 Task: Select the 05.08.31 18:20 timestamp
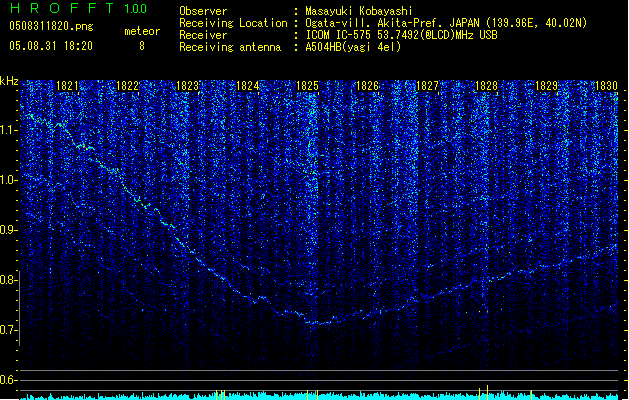[50, 46]
